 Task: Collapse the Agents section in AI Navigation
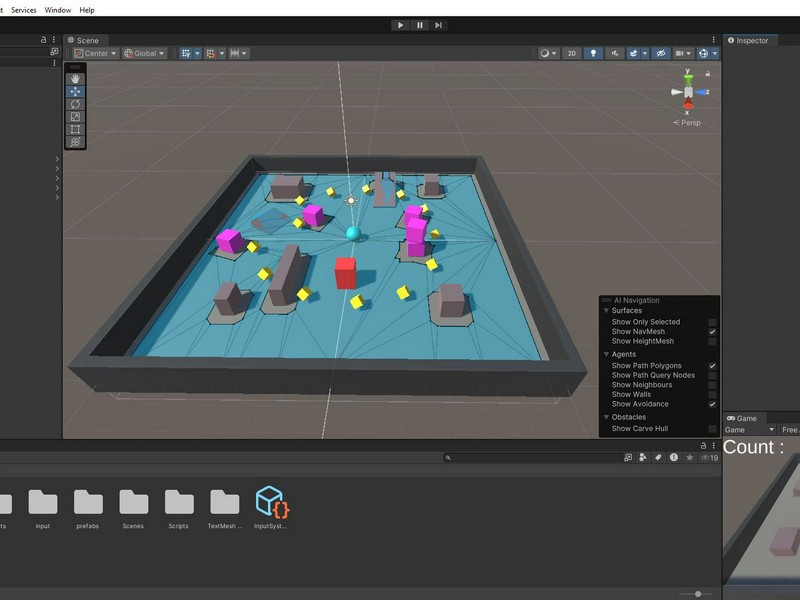(x=605, y=354)
